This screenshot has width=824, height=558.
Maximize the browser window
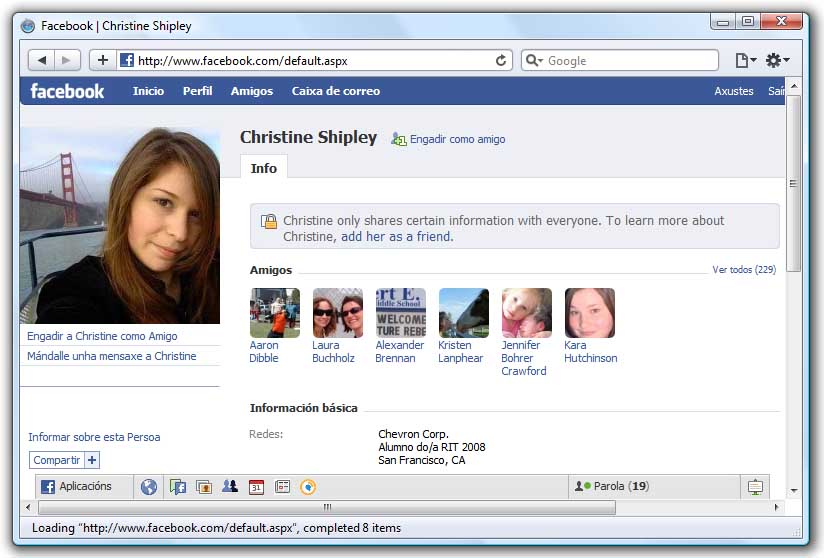point(748,22)
